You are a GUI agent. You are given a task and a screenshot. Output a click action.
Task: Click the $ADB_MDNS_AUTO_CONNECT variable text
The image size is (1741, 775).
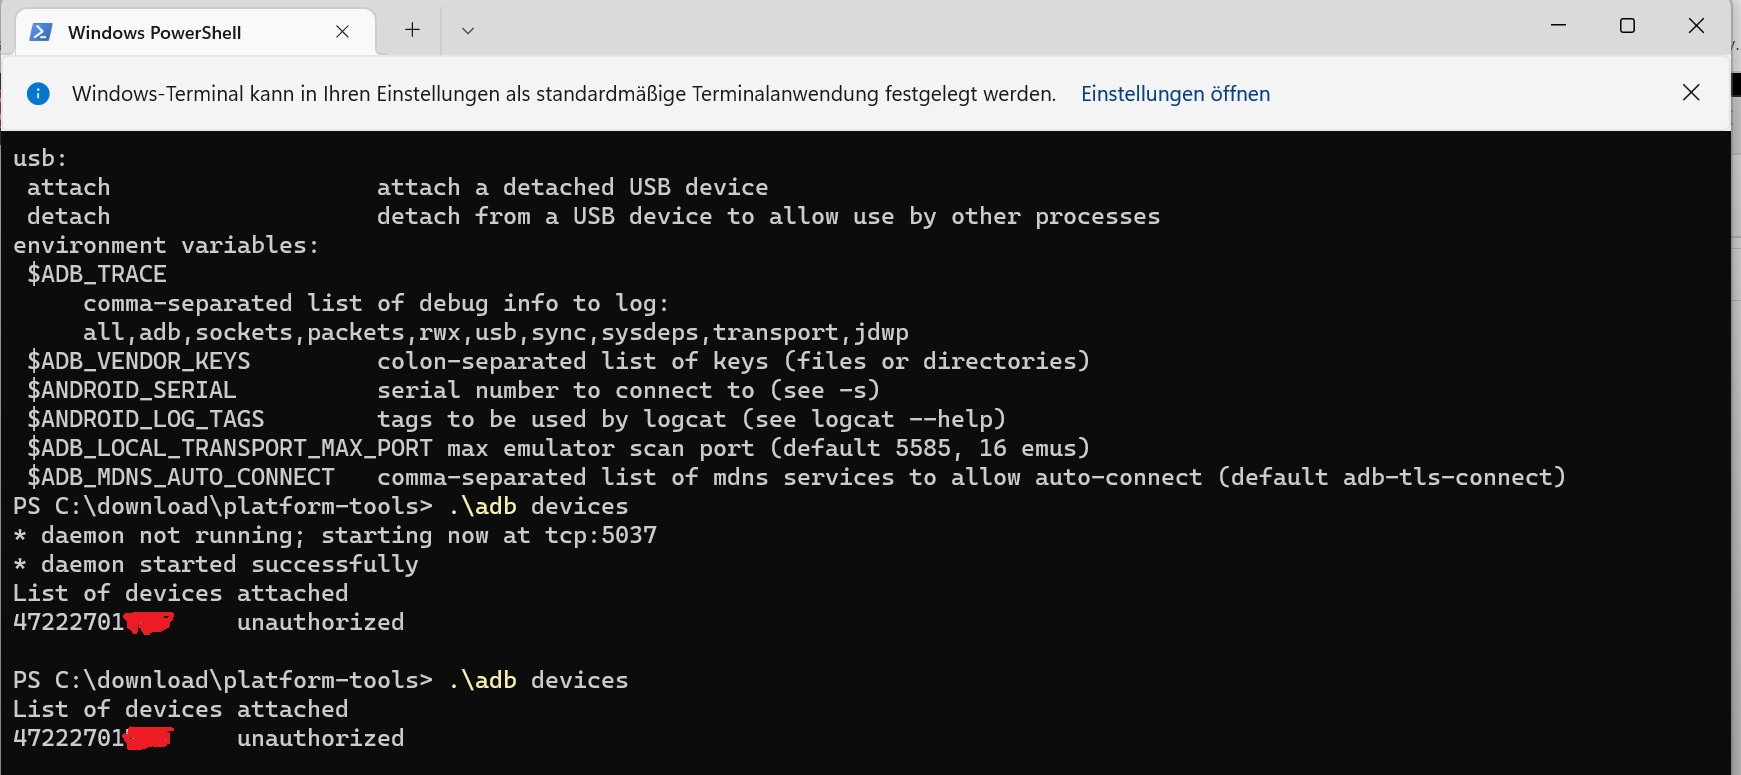tap(181, 477)
